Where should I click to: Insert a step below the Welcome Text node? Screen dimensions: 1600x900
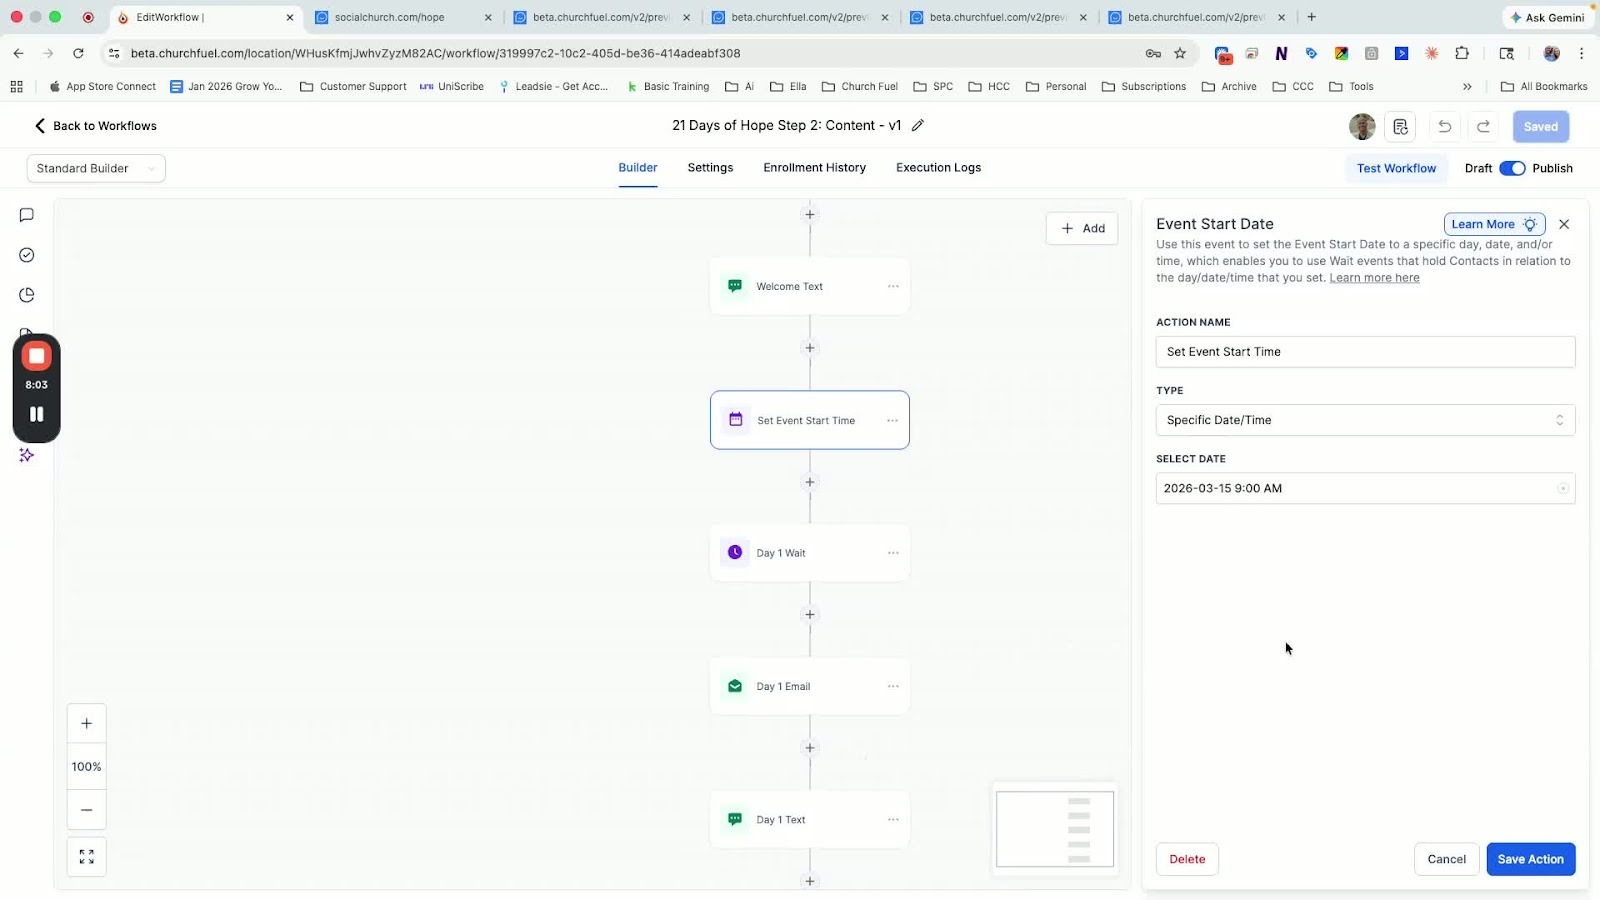pyautogui.click(x=810, y=348)
